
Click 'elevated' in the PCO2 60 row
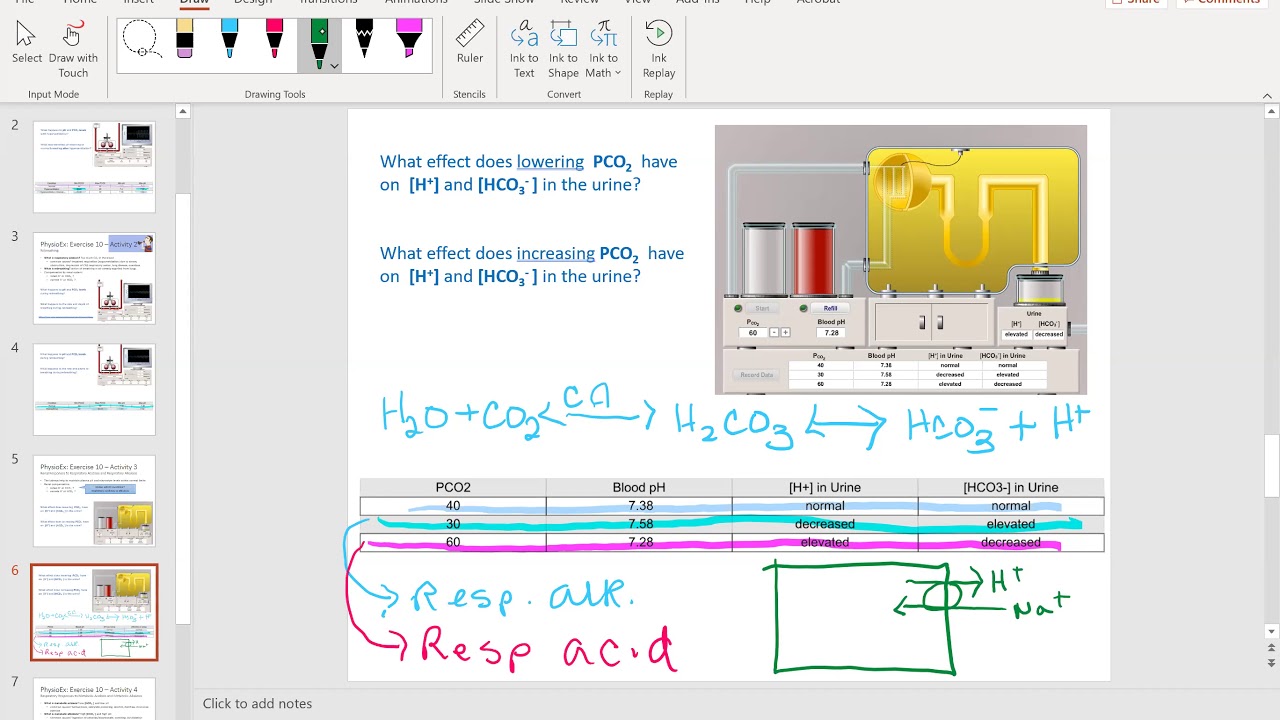[825, 542]
